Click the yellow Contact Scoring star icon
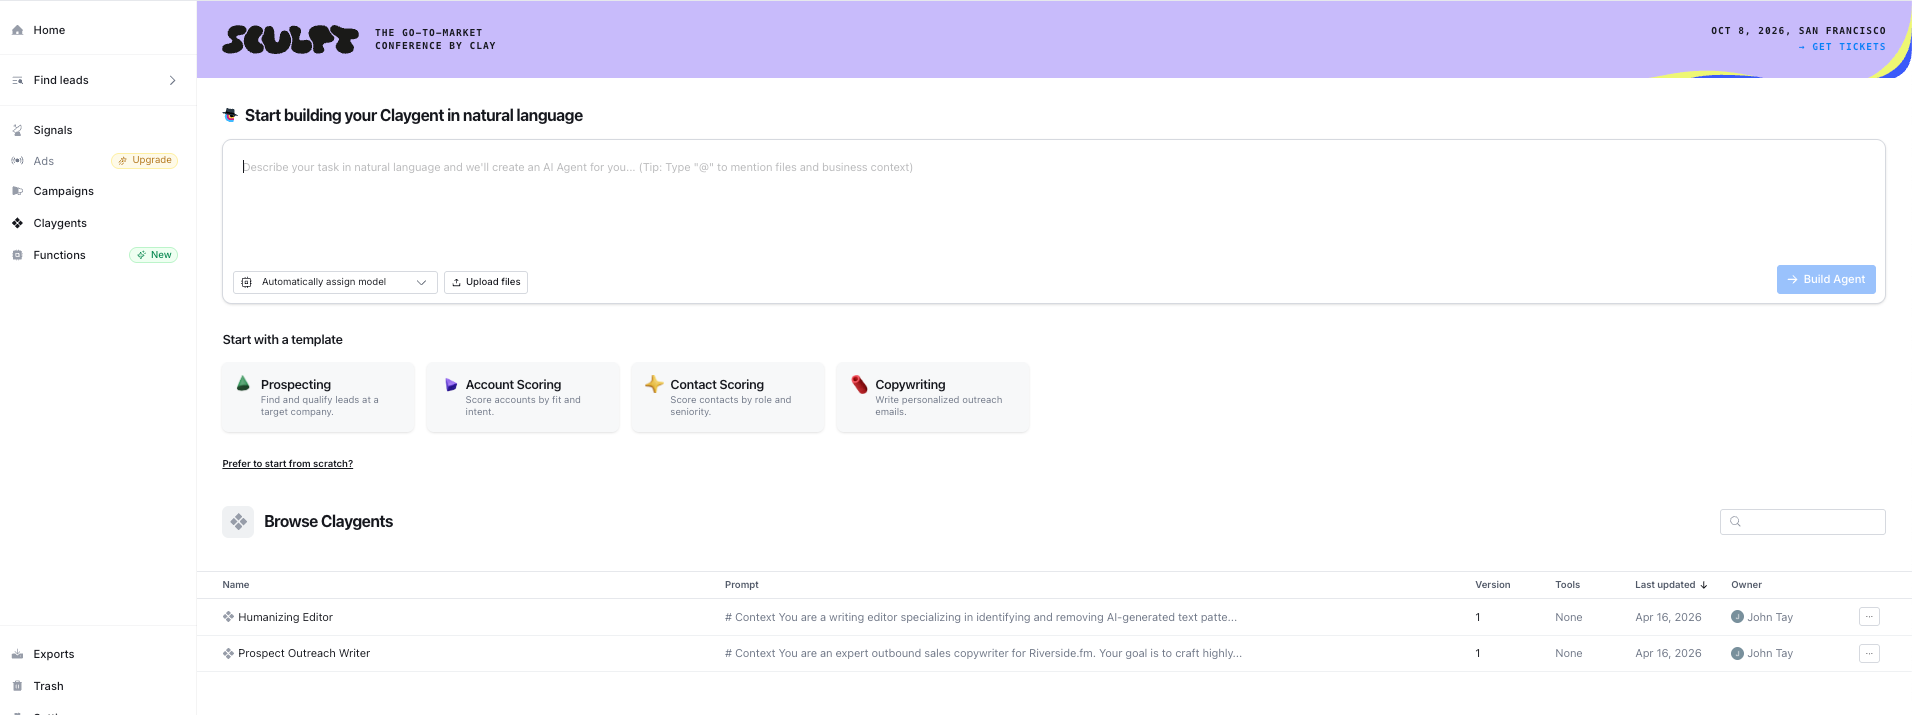This screenshot has width=1912, height=715. [x=654, y=384]
